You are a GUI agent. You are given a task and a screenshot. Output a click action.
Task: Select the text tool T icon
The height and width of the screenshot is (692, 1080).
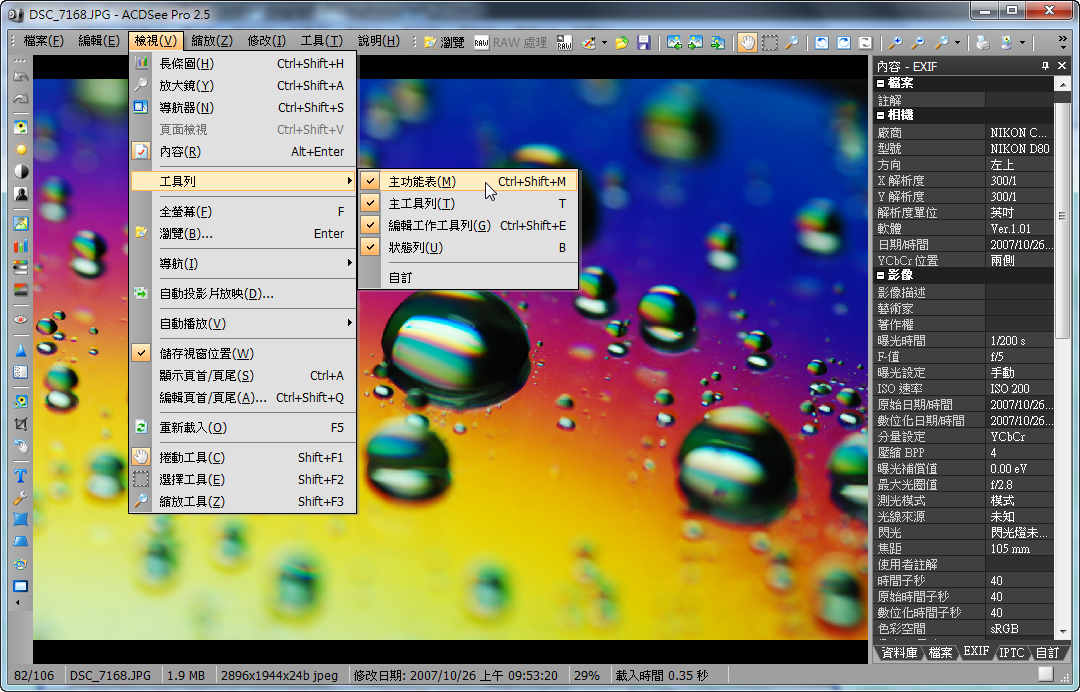20,476
